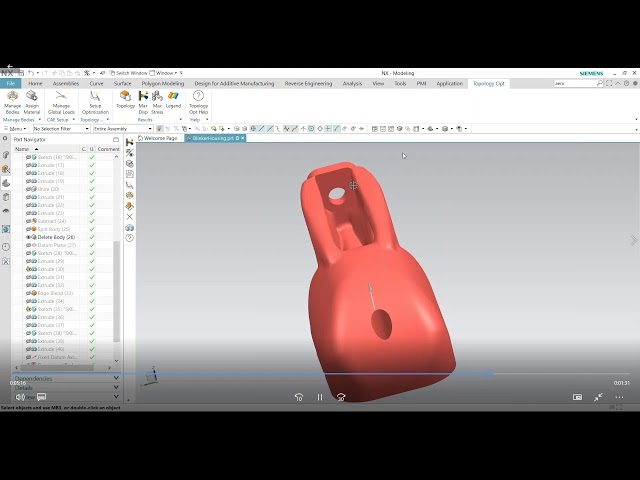
Task: Toggle visibility of Extrude (34)
Action: [29, 301]
